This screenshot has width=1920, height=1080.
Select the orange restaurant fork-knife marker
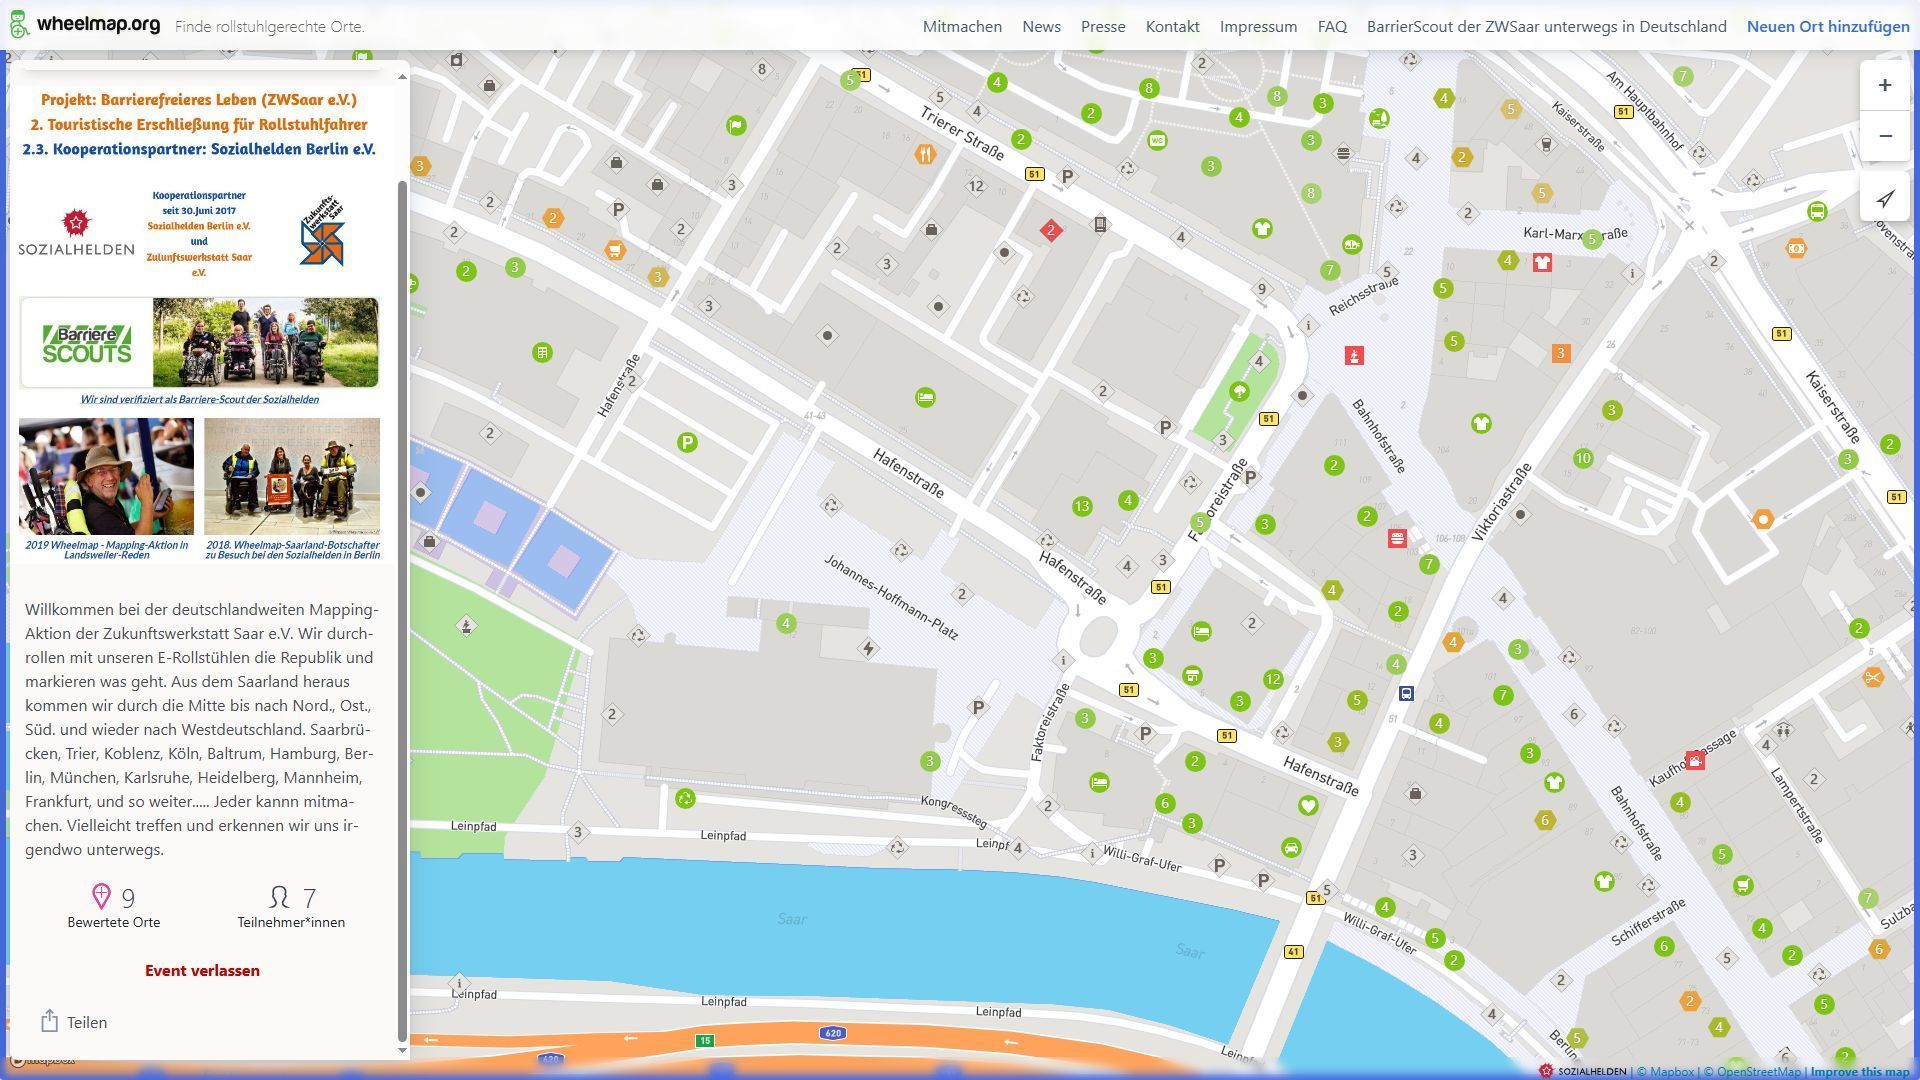pyautogui.click(x=925, y=154)
